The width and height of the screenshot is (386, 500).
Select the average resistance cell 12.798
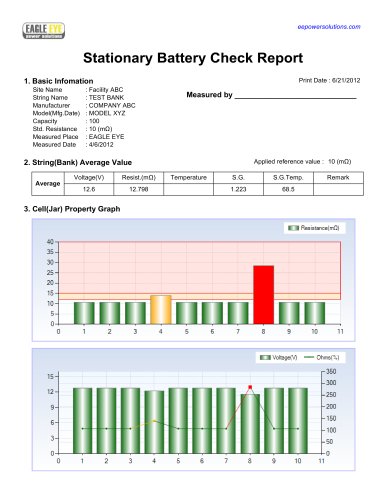(139, 189)
